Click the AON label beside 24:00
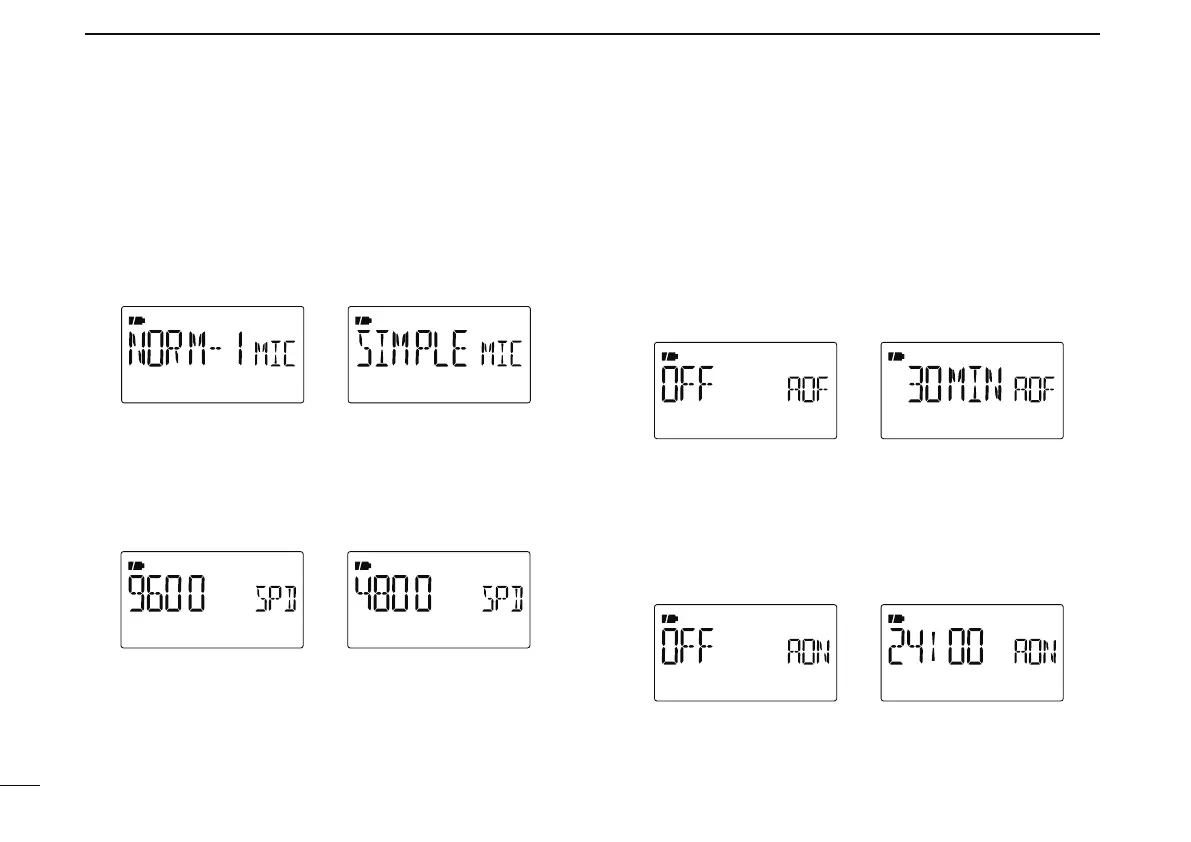 click(1034, 655)
